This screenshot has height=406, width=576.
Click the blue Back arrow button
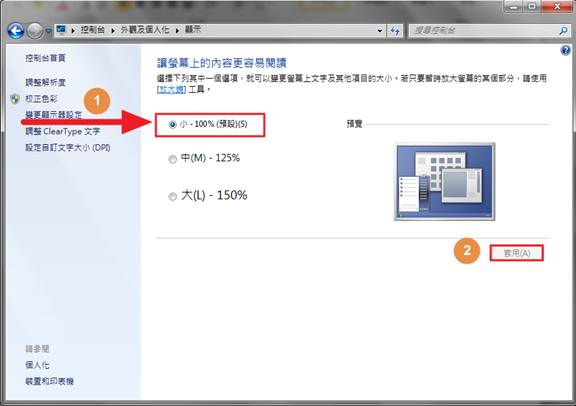point(16,31)
